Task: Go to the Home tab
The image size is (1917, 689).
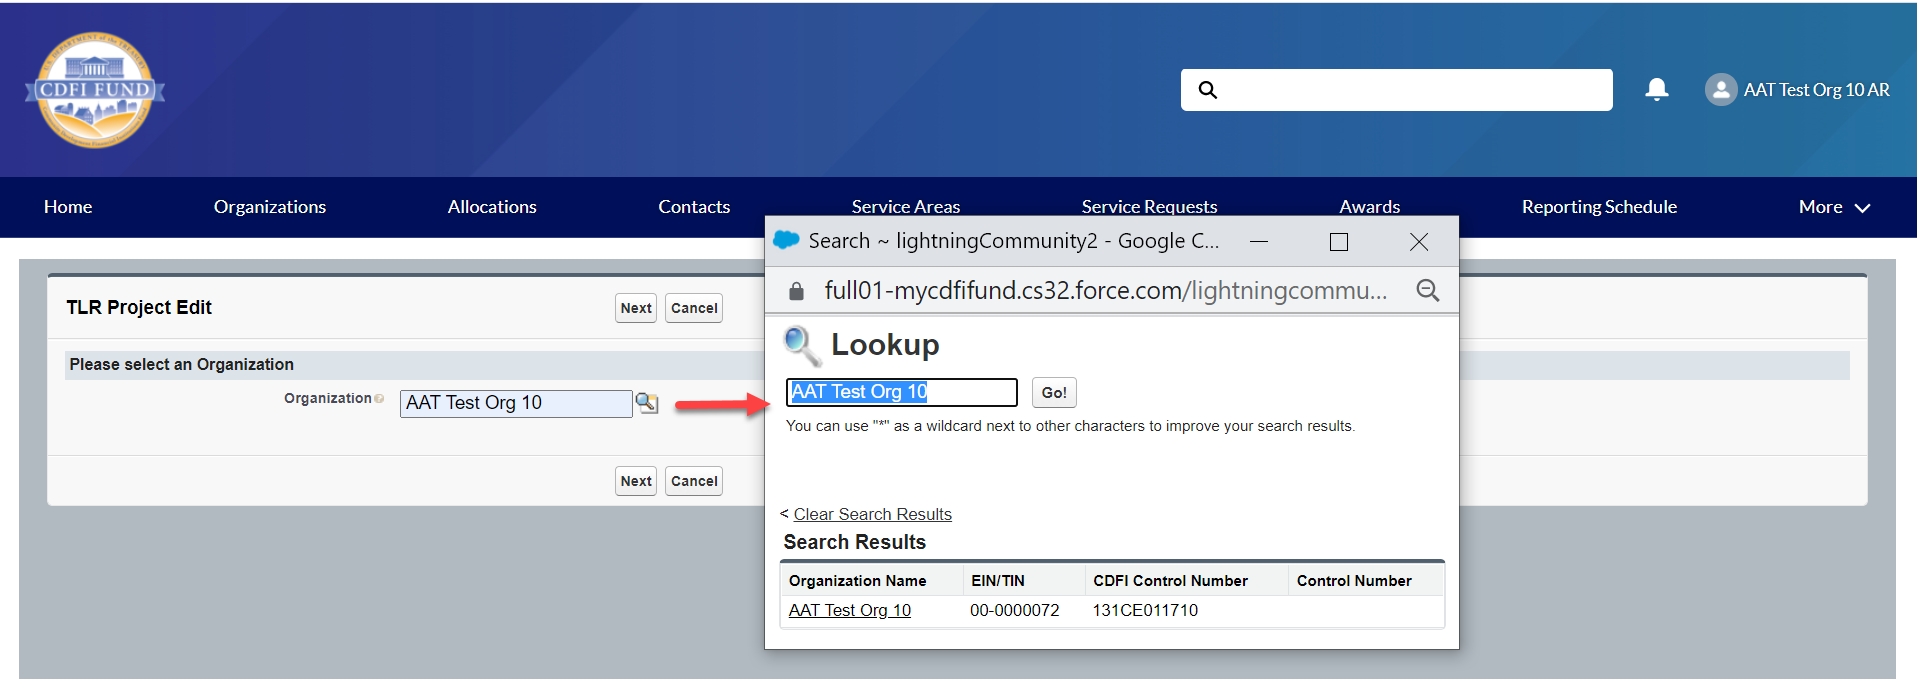Action: coord(68,207)
